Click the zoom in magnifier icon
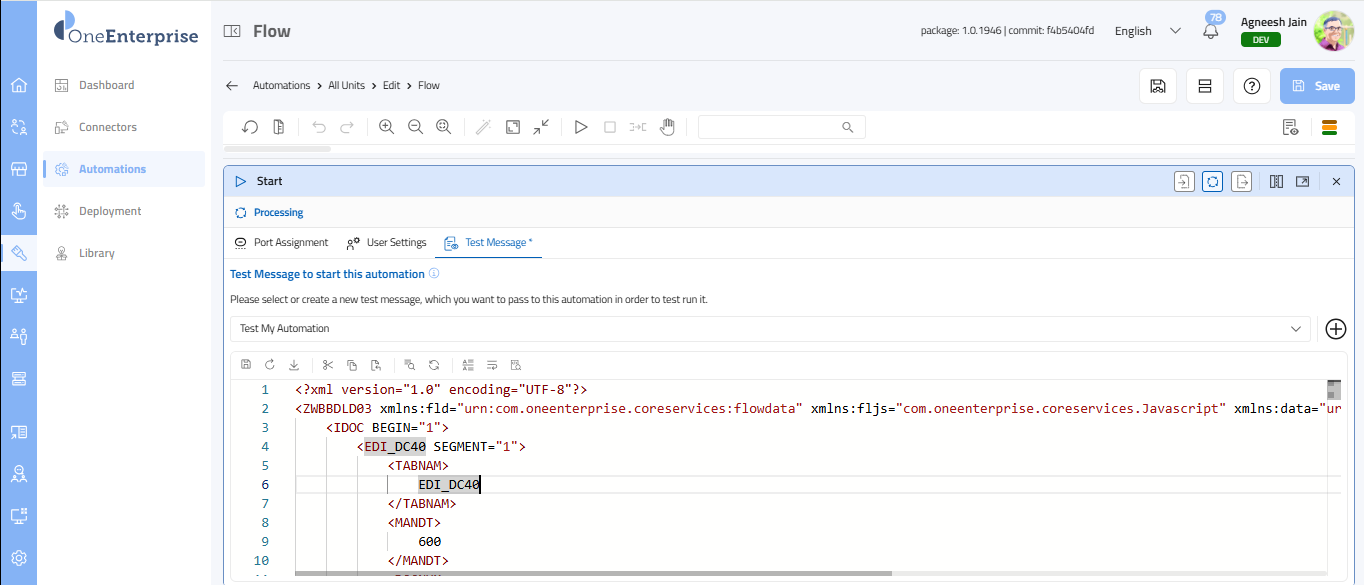The image size is (1364, 585). point(386,127)
